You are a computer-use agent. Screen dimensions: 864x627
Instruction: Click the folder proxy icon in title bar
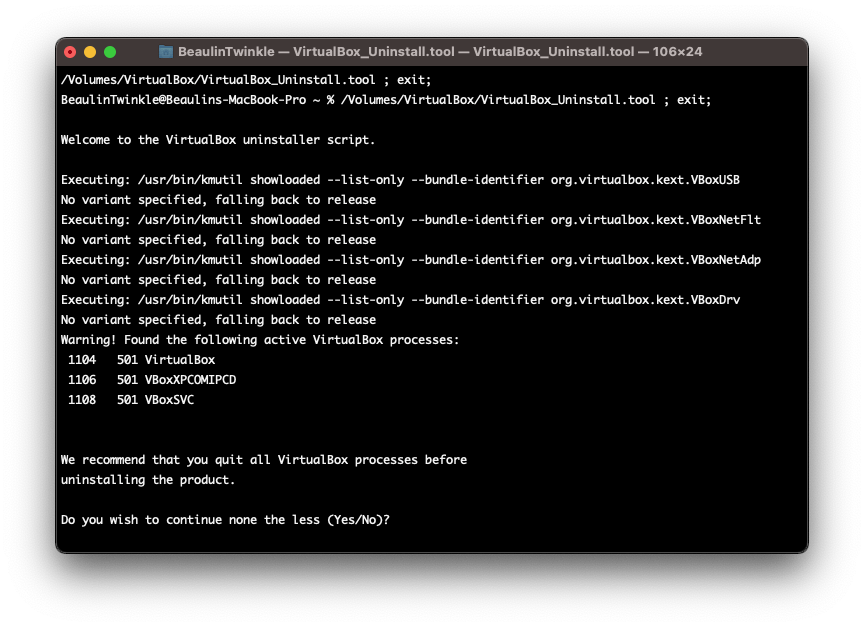[165, 52]
